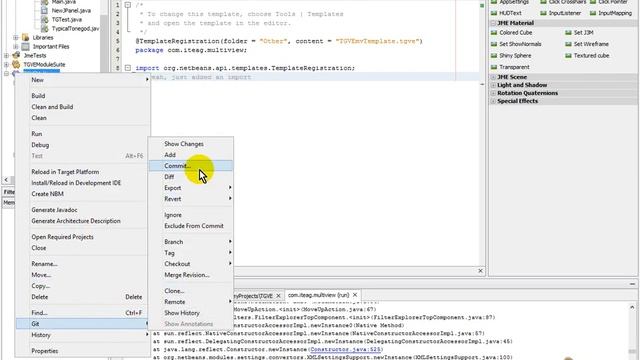This screenshot has height=360, width=640.
Task: Expand the TGVEModuleSuite project node
Action: click(7, 64)
